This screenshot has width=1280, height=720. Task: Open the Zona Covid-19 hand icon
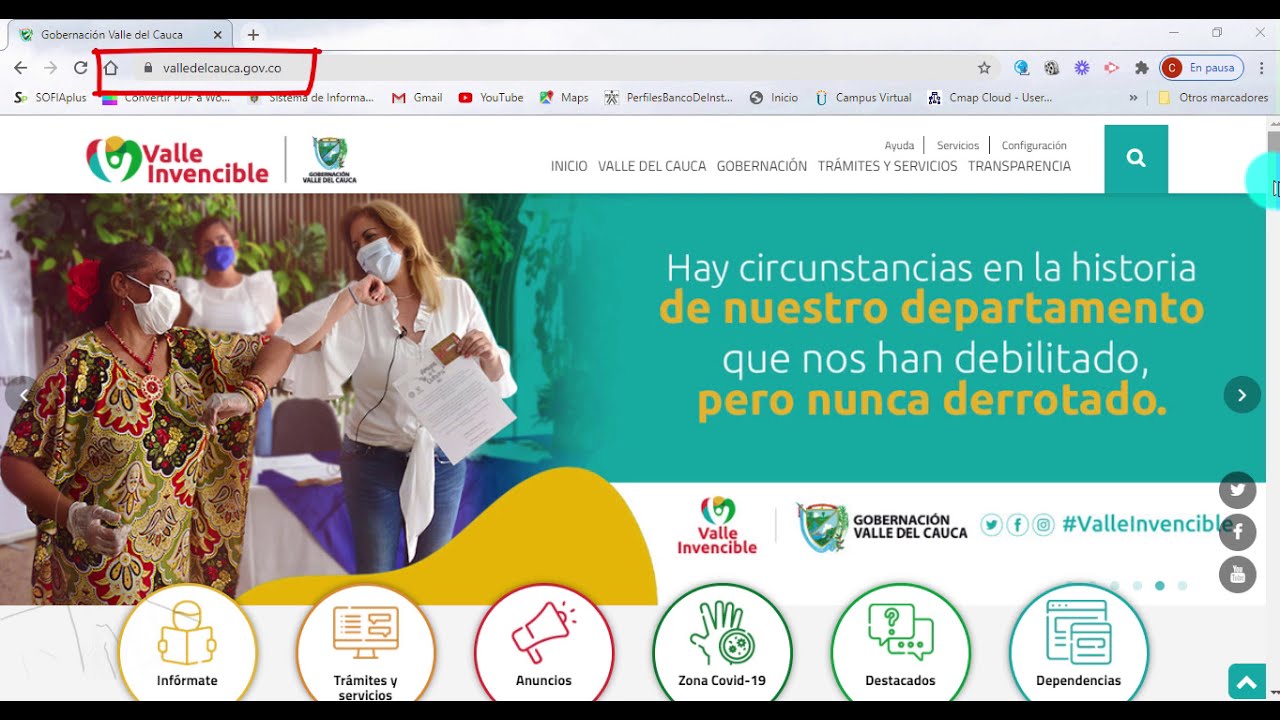722,645
